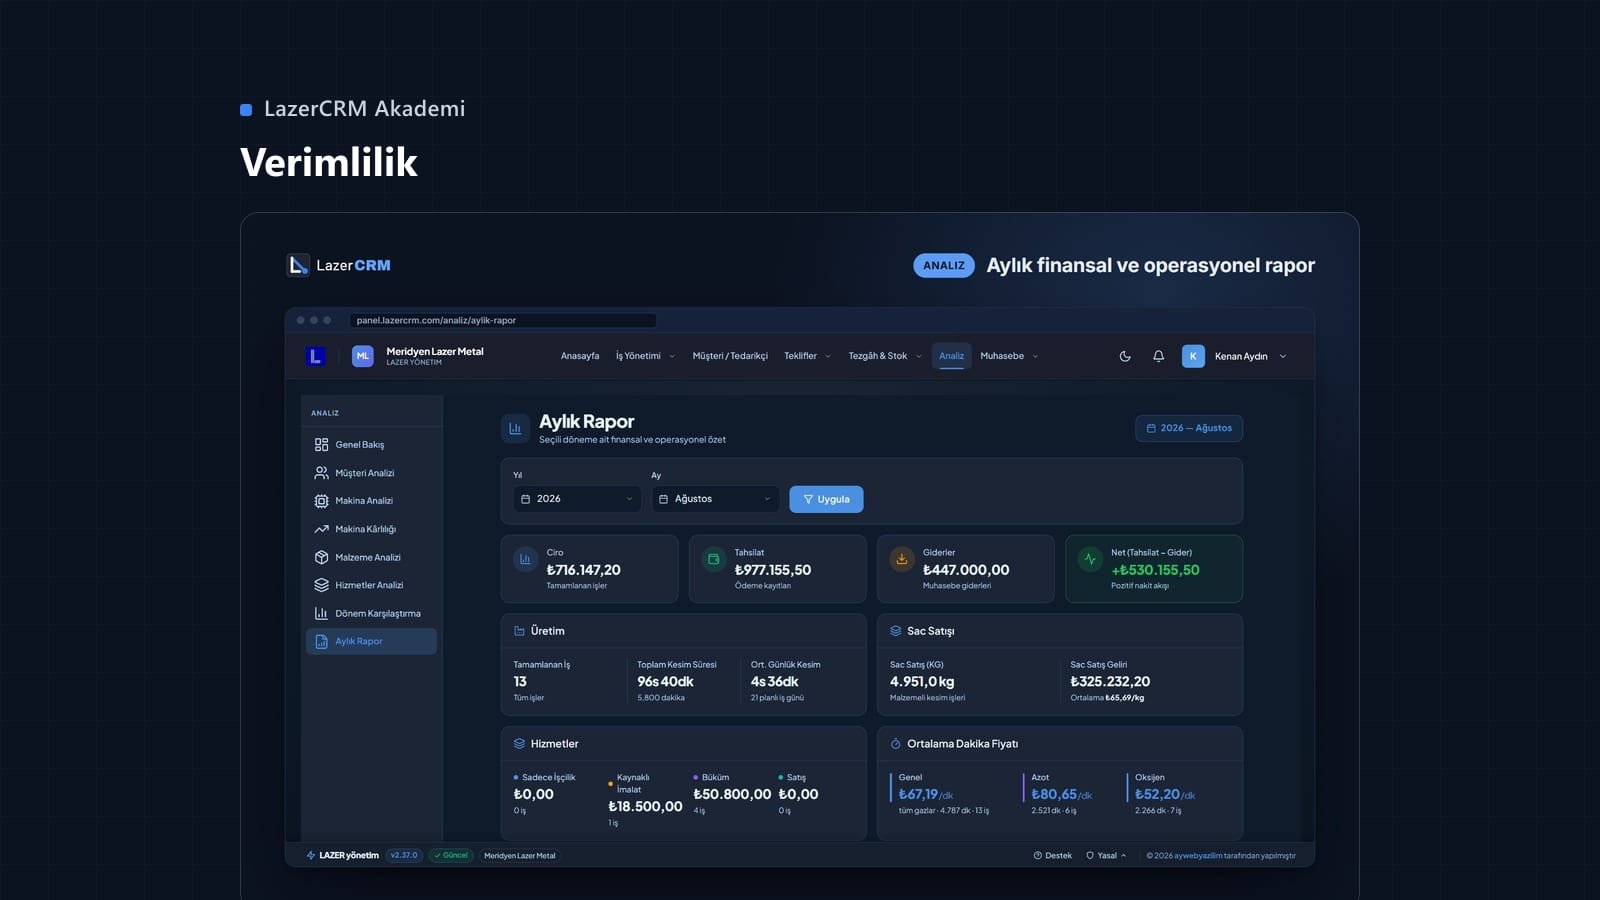Click the ML company avatar

(x=363, y=356)
